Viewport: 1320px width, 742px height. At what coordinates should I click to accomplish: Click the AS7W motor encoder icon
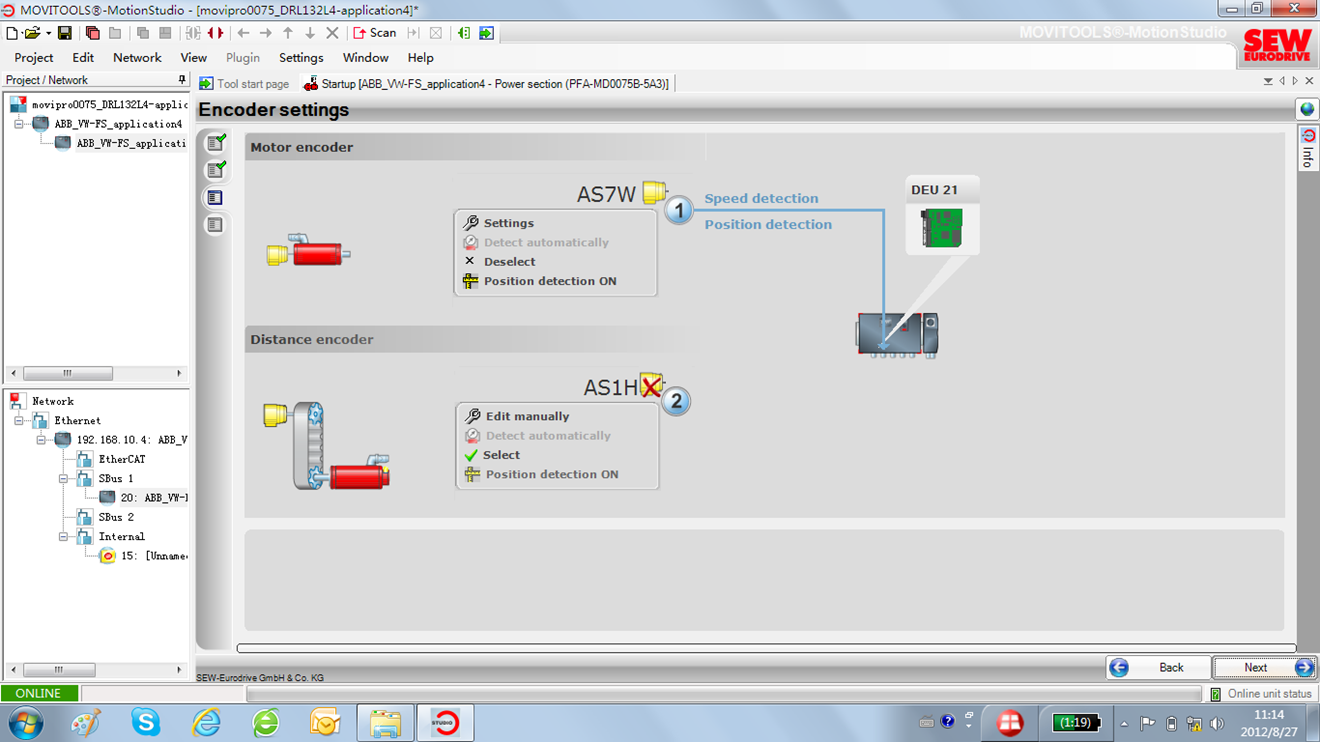(654, 192)
